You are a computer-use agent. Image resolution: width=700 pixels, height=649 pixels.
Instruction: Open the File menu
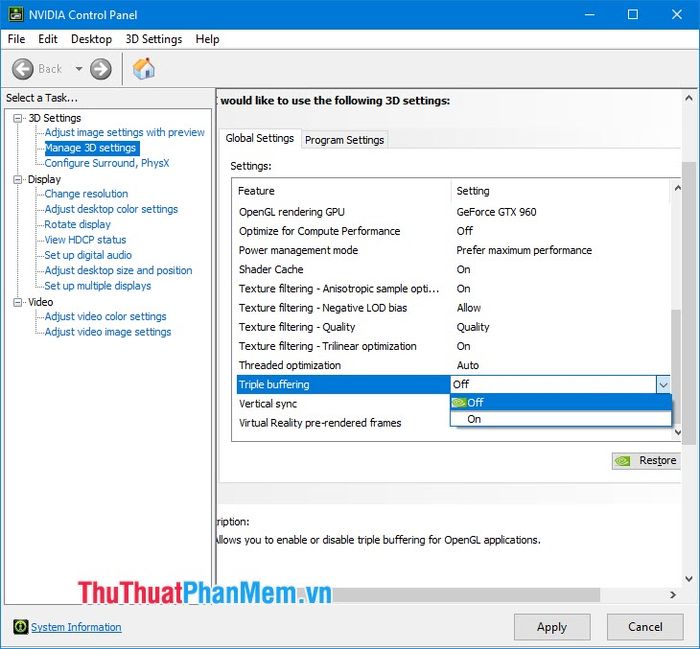(17, 39)
